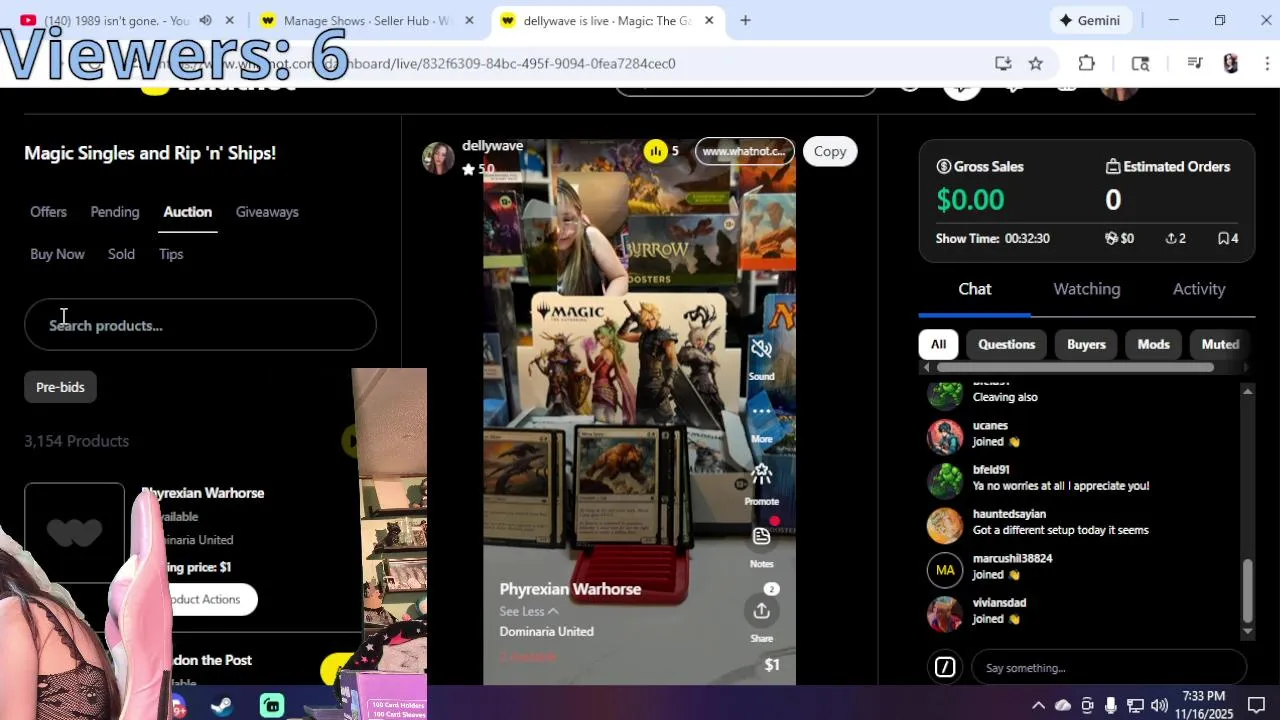The height and width of the screenshot is (720, 1280).
Task: Open the Windows notification center
Action: [1256, 705]
